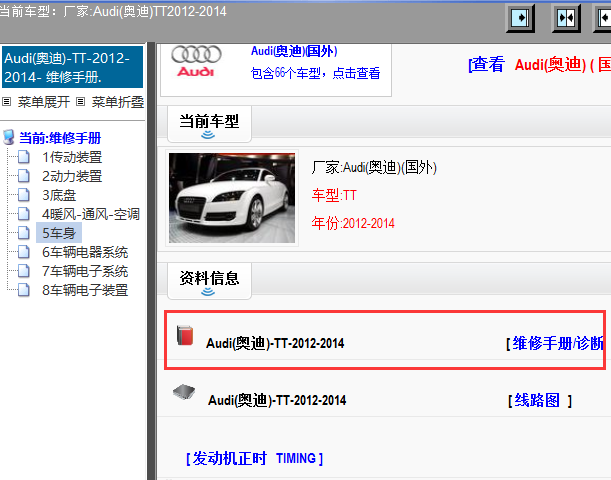Viewport: 611px width, 480px height.
Task: Open the 3底盘 chapter
Action: coord(59,195)
